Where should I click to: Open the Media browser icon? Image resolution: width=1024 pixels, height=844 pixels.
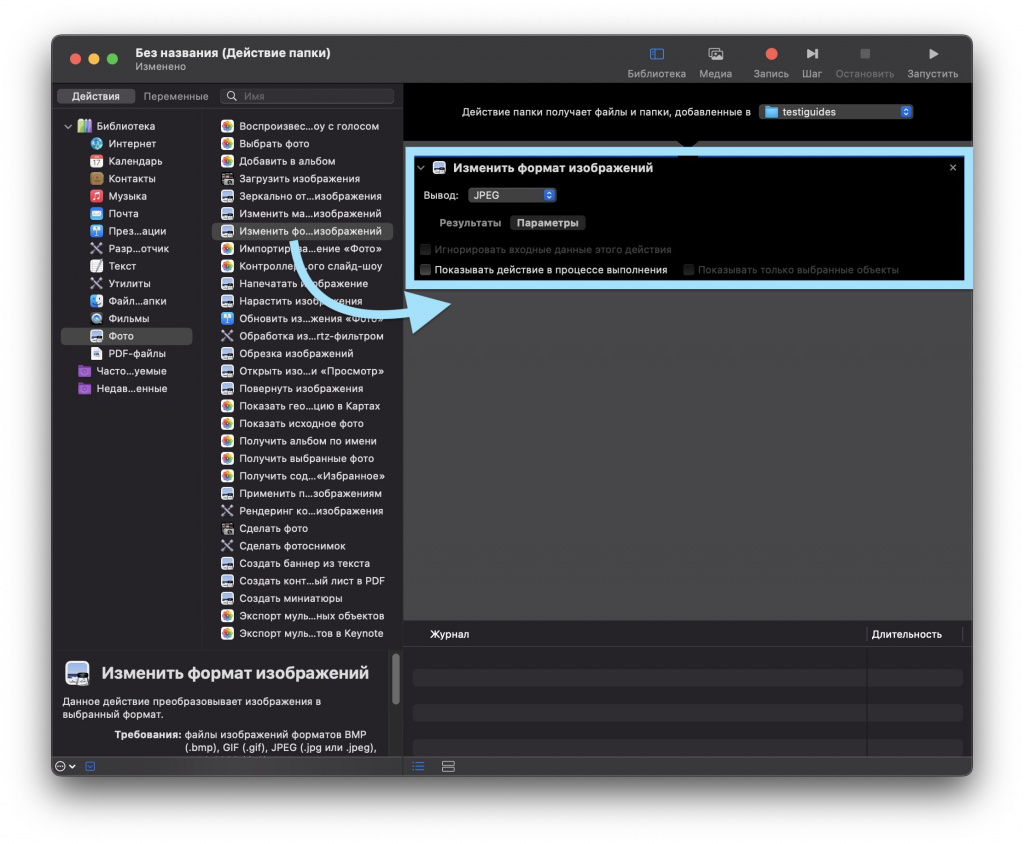coord(715,55)
